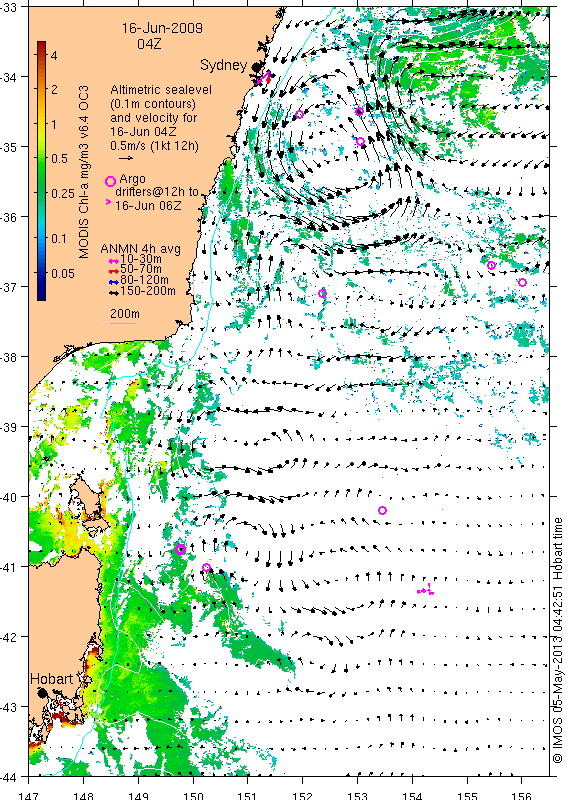Screen dimensions: 570x800
Task: Click the thick bold magenta Argo circle
Action: (180, 549)
